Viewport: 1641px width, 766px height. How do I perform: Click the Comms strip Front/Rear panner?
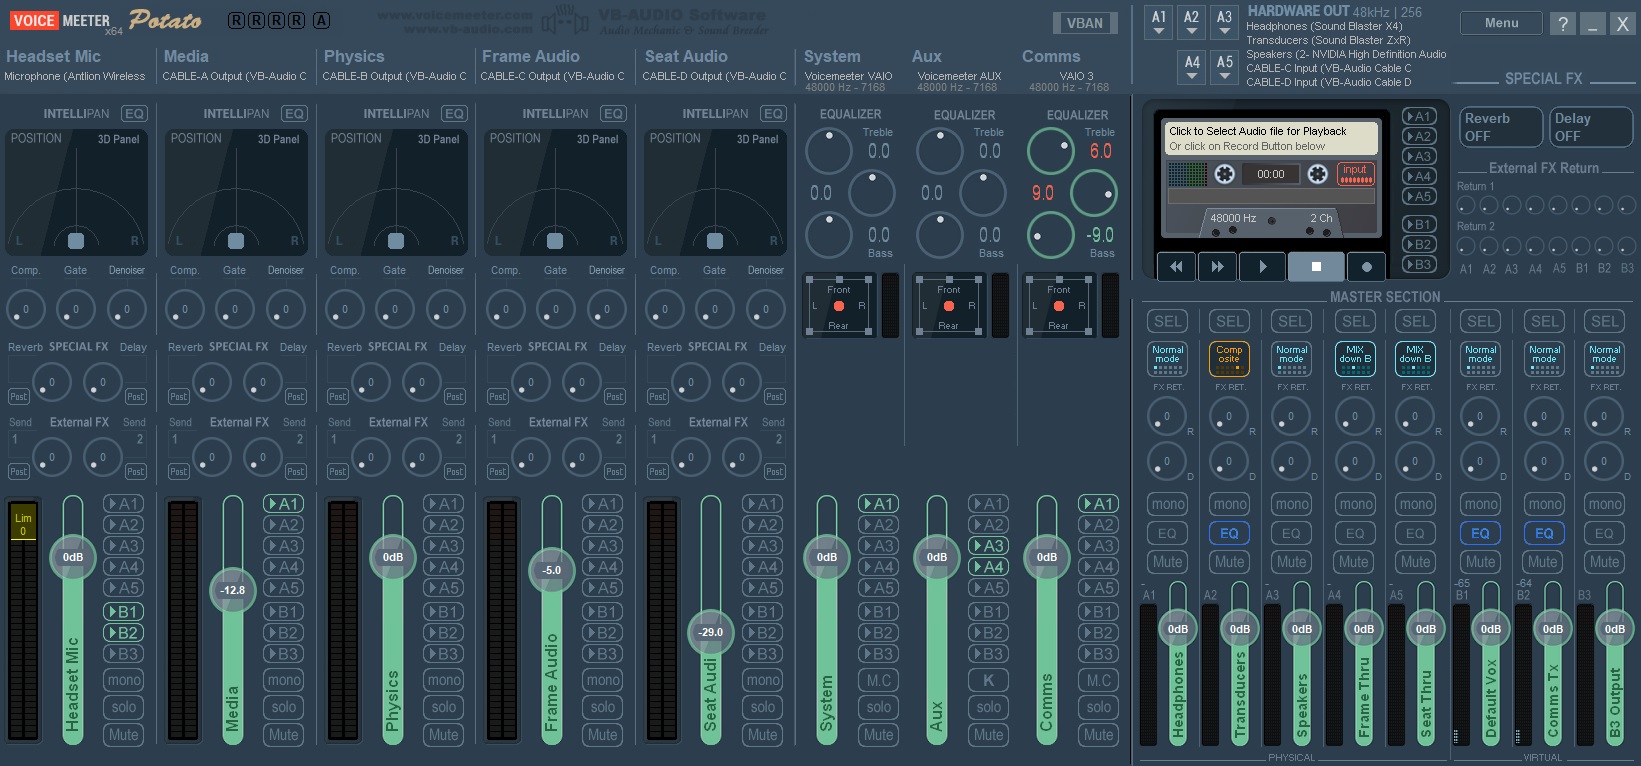1058,306
